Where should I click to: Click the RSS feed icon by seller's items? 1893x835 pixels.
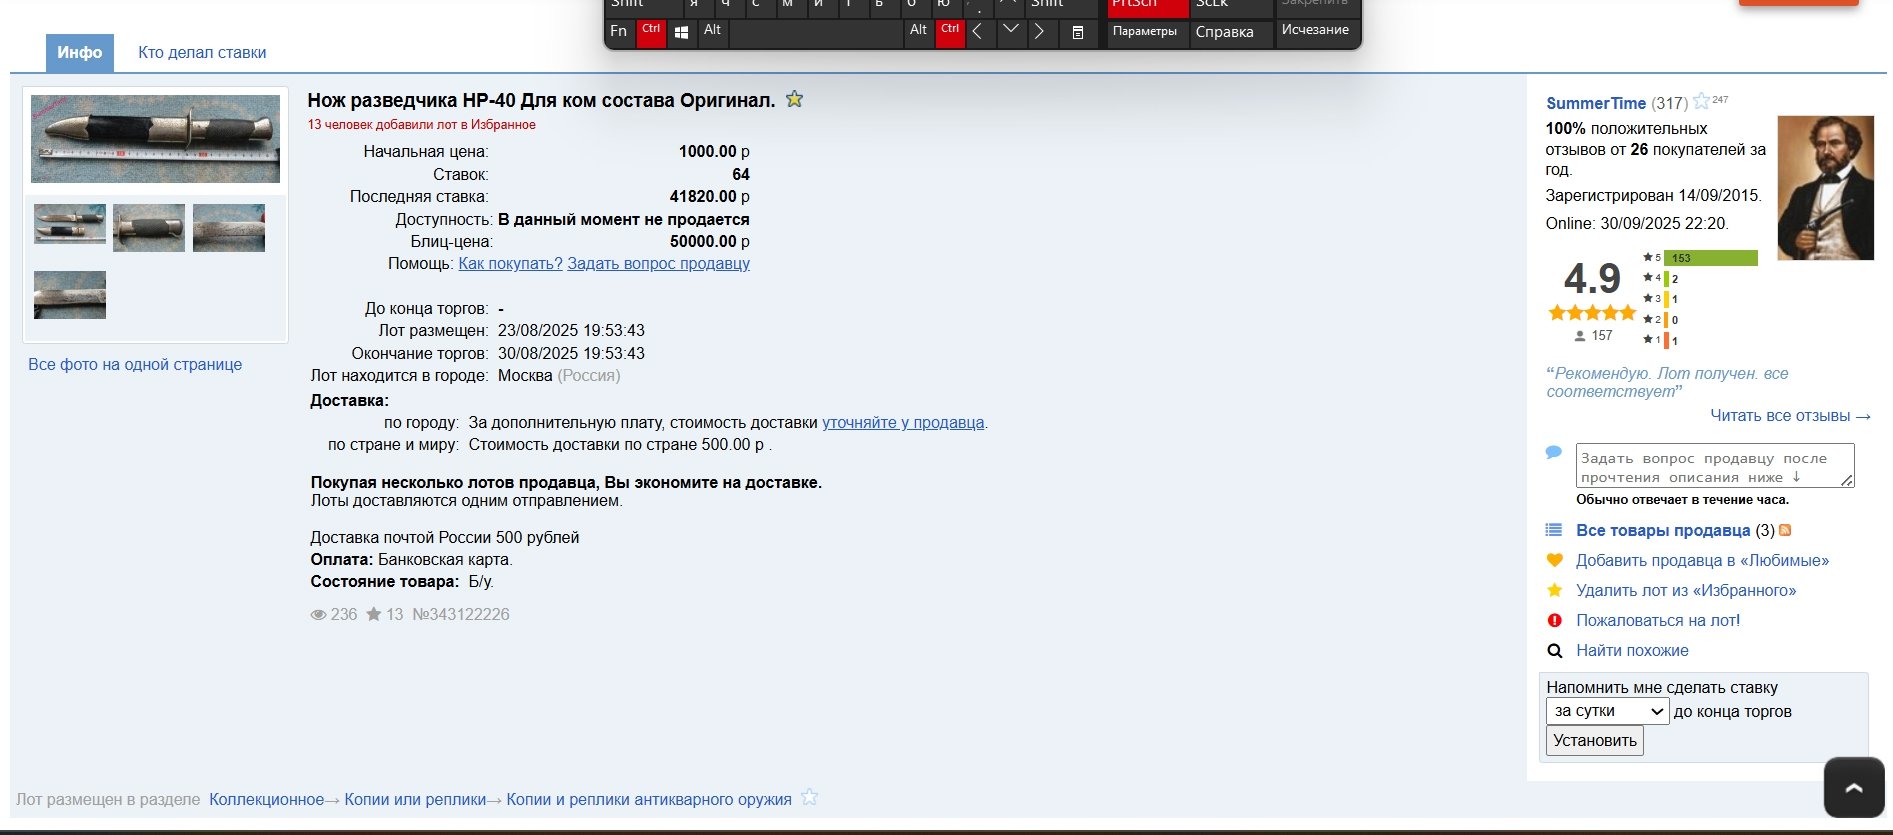click(1785, 531)
